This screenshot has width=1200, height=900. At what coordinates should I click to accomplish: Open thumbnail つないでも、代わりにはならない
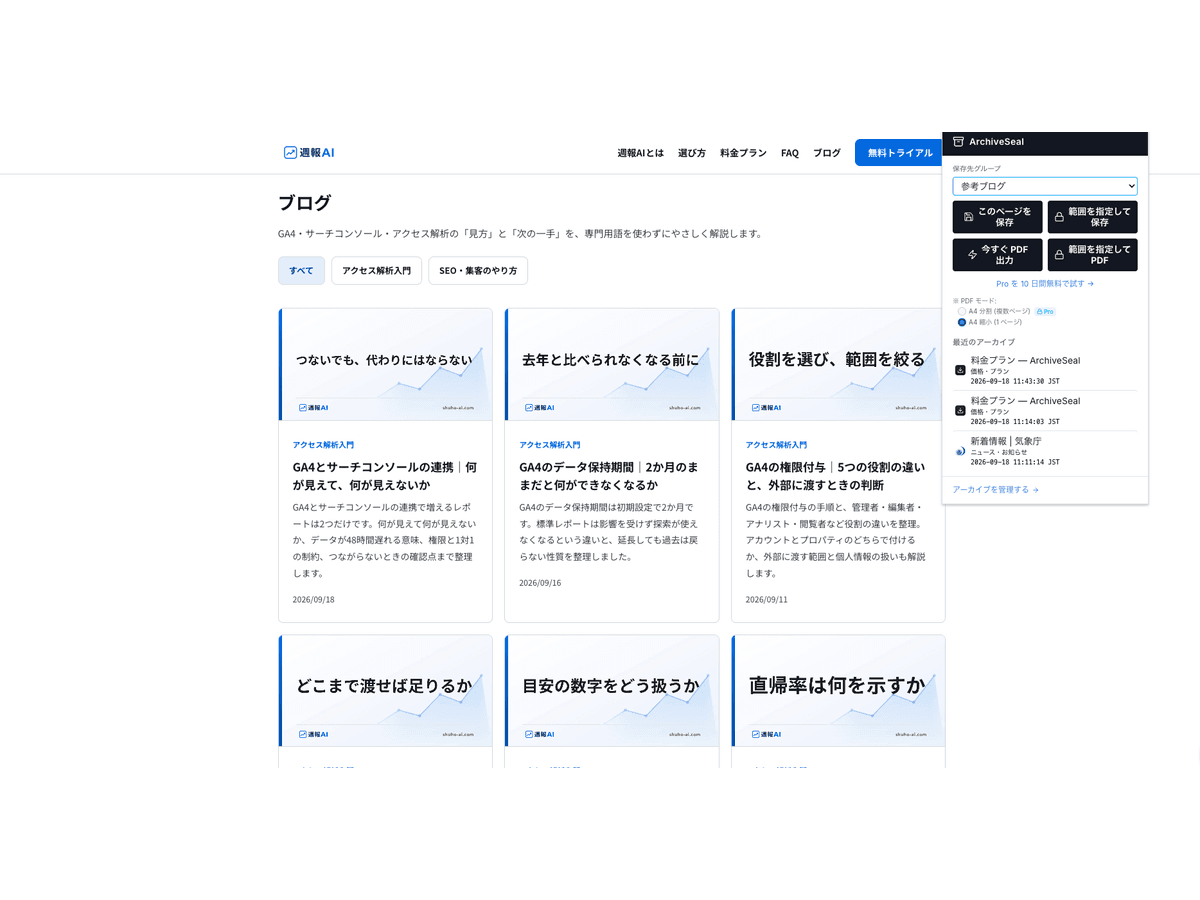click(386, 365)
